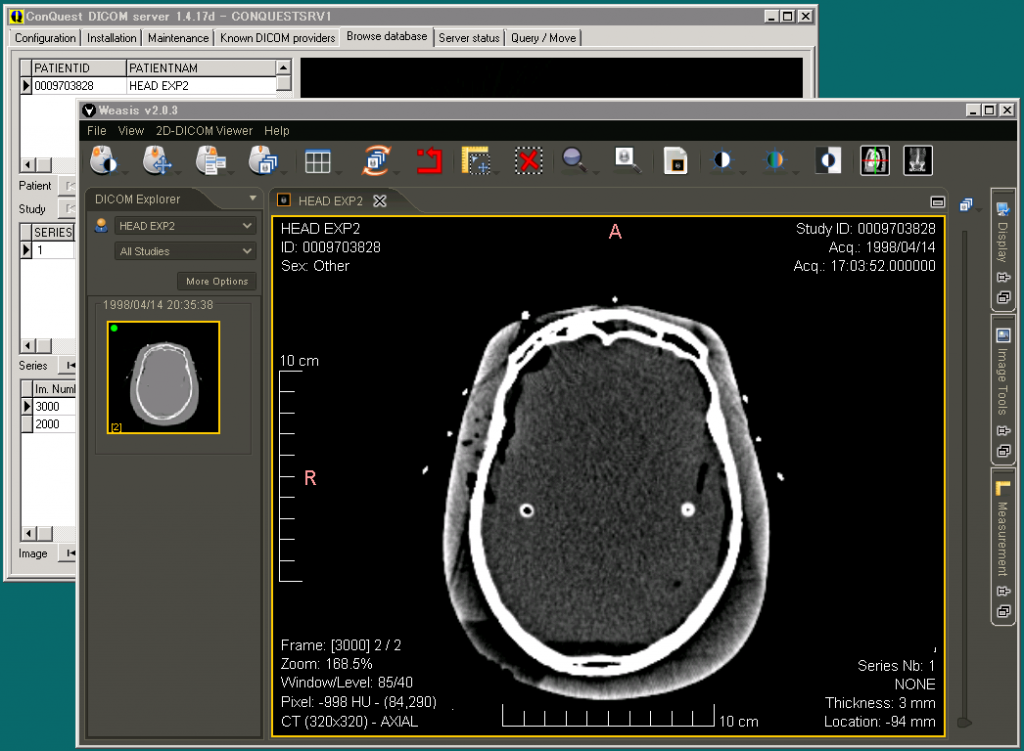Open the grid layout toolbar icon
Image resolution: width=1024 pixels, height=751 pixels.
click(x=318, y=160)
